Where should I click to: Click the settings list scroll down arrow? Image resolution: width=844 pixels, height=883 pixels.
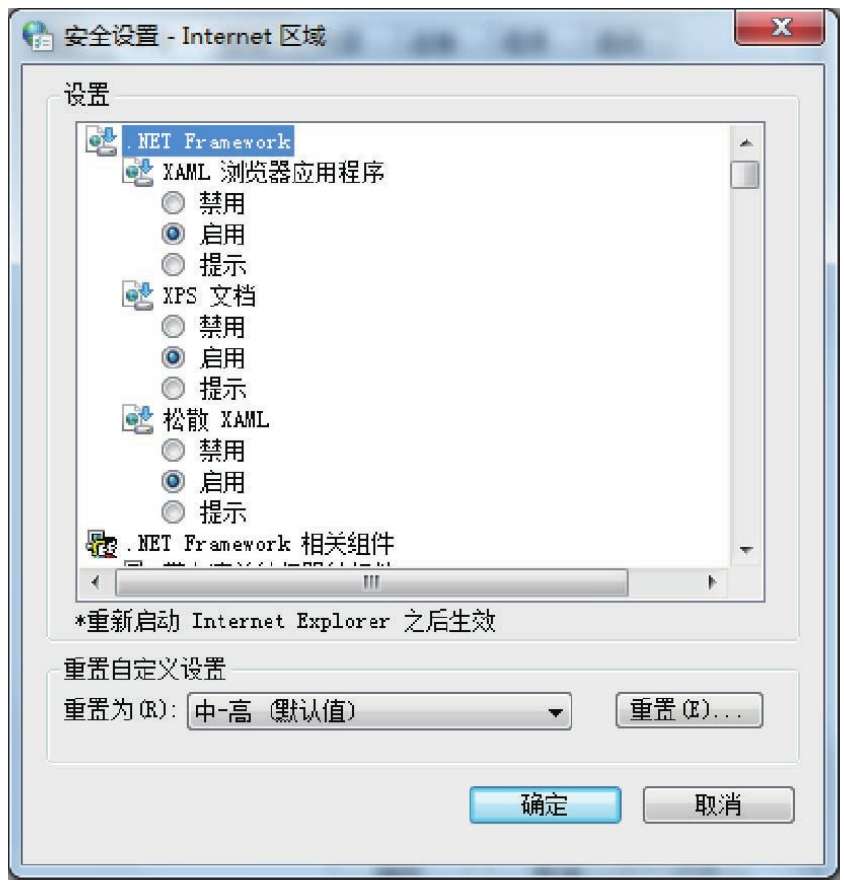click(746, 550)
